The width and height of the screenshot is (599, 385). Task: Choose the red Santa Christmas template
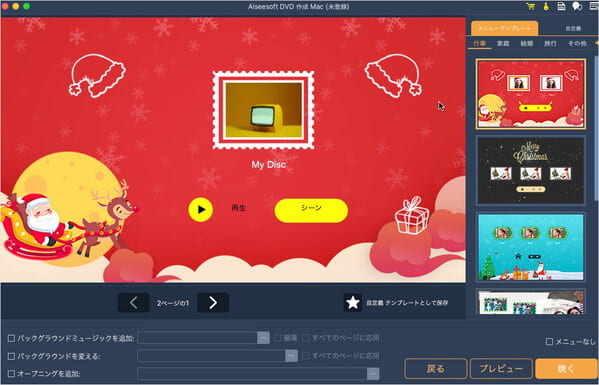coord(531,94)
